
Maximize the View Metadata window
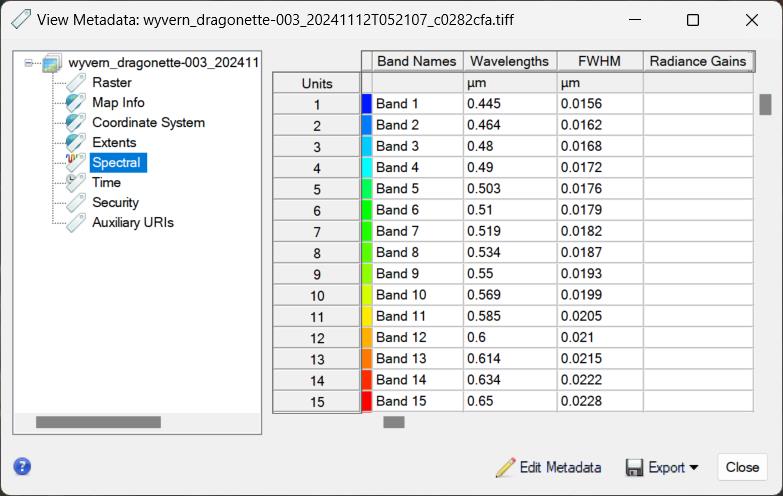pyautogui.click(x=693, y=20)
